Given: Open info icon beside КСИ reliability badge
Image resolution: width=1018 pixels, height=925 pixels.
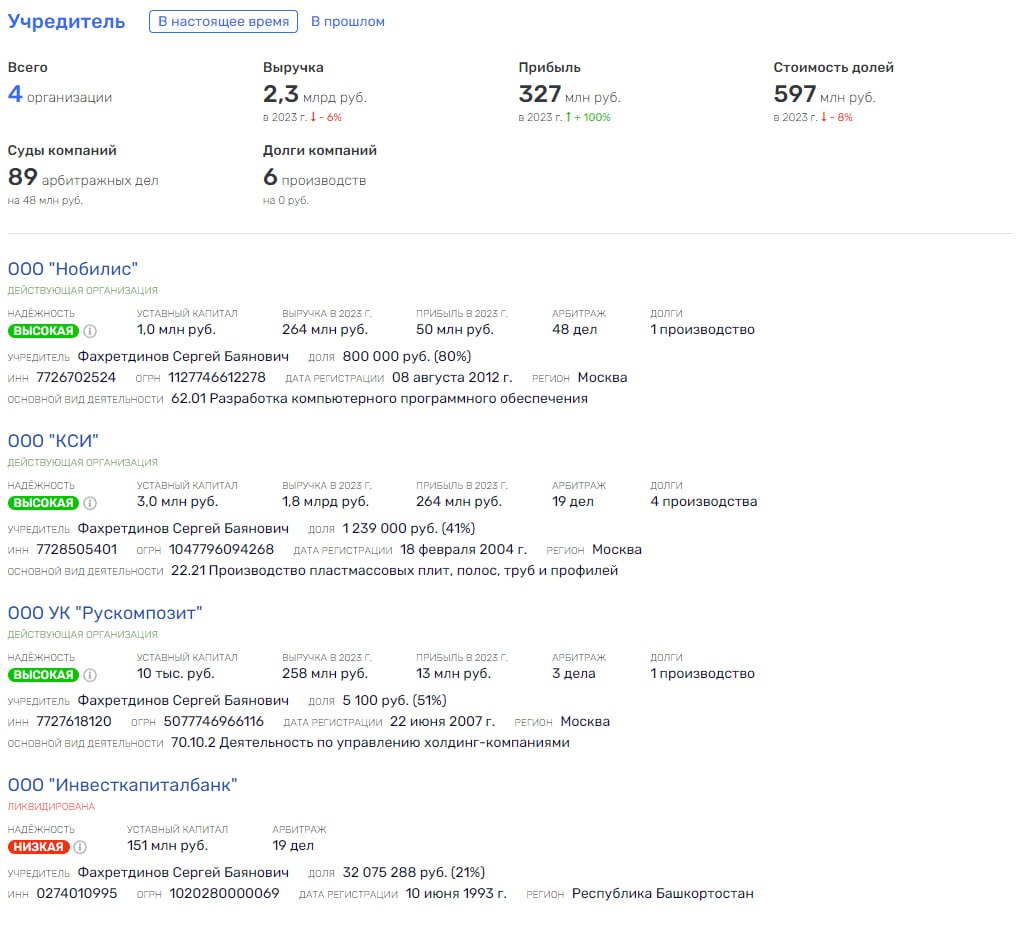Looking at the screenshot, I should pyautogui.click(x=90, y=503).
